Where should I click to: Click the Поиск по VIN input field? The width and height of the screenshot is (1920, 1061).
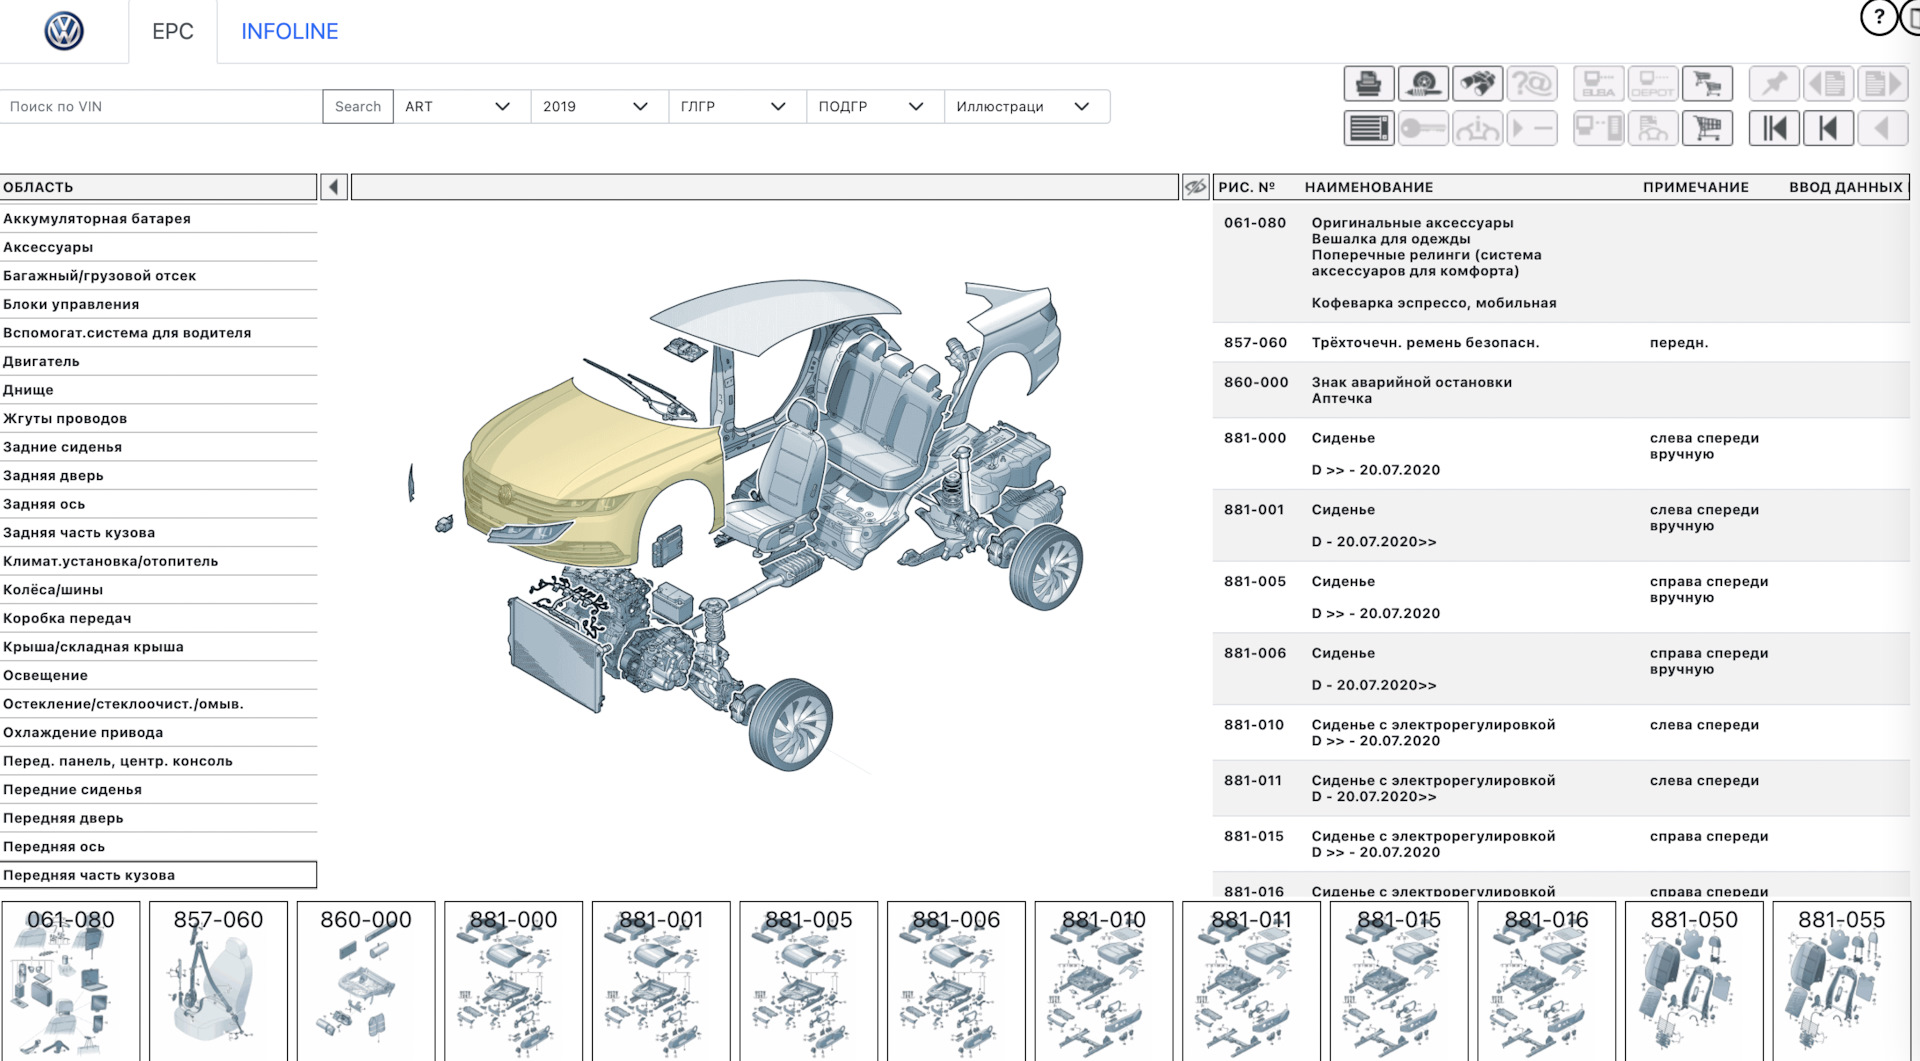point(160,107)
